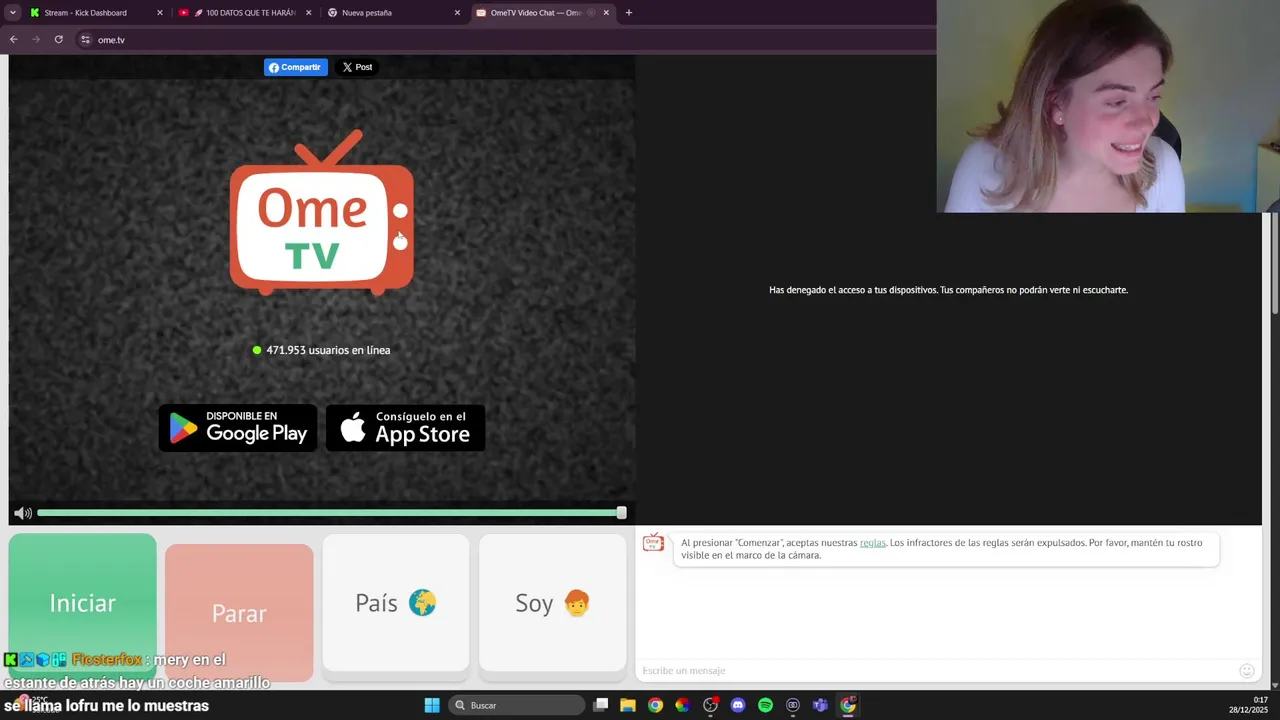
Task: Share on Facebook with Compartir button
Action: (x=295, y=67)
